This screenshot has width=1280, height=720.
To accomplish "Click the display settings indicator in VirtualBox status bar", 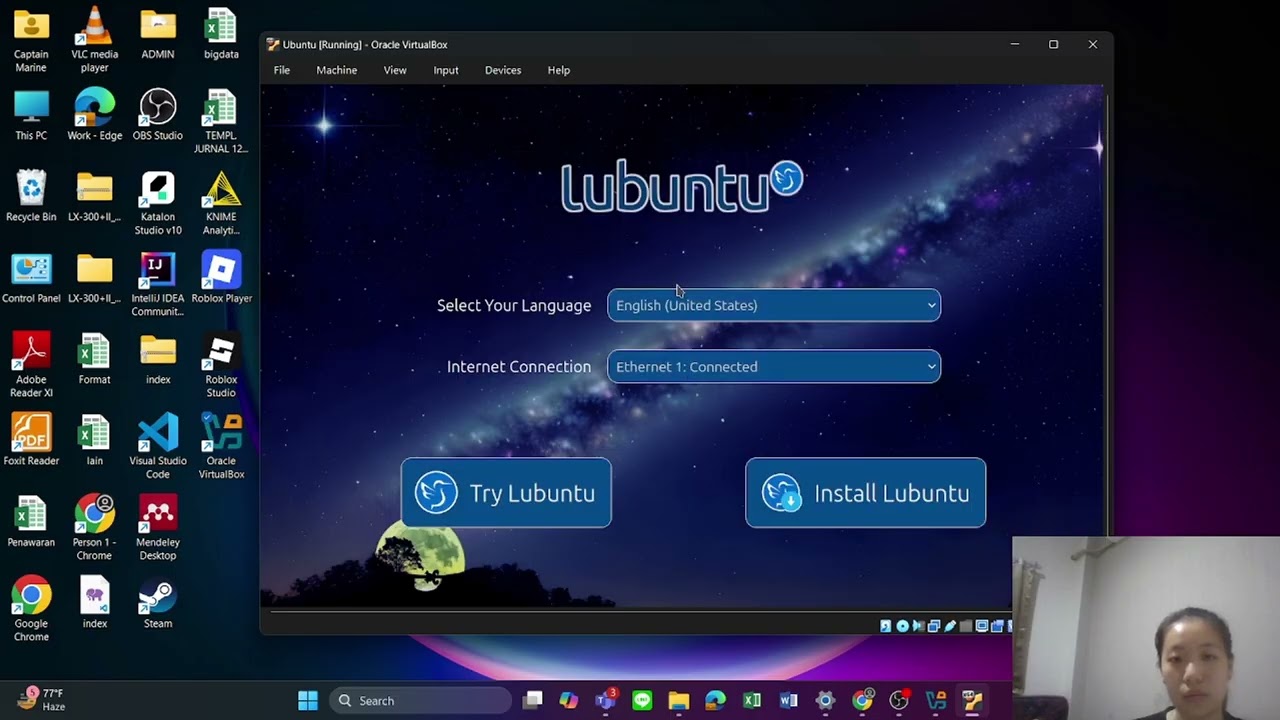I will click(982, 626).
